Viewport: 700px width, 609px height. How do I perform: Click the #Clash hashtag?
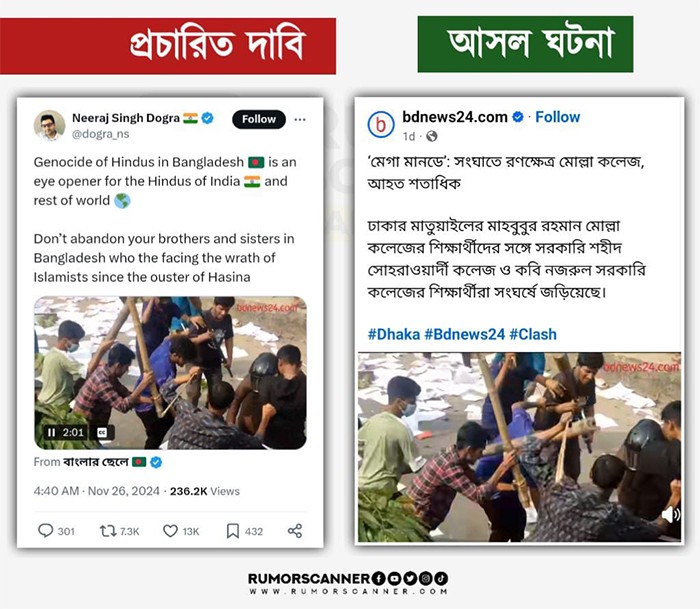(x=533, y=334)
